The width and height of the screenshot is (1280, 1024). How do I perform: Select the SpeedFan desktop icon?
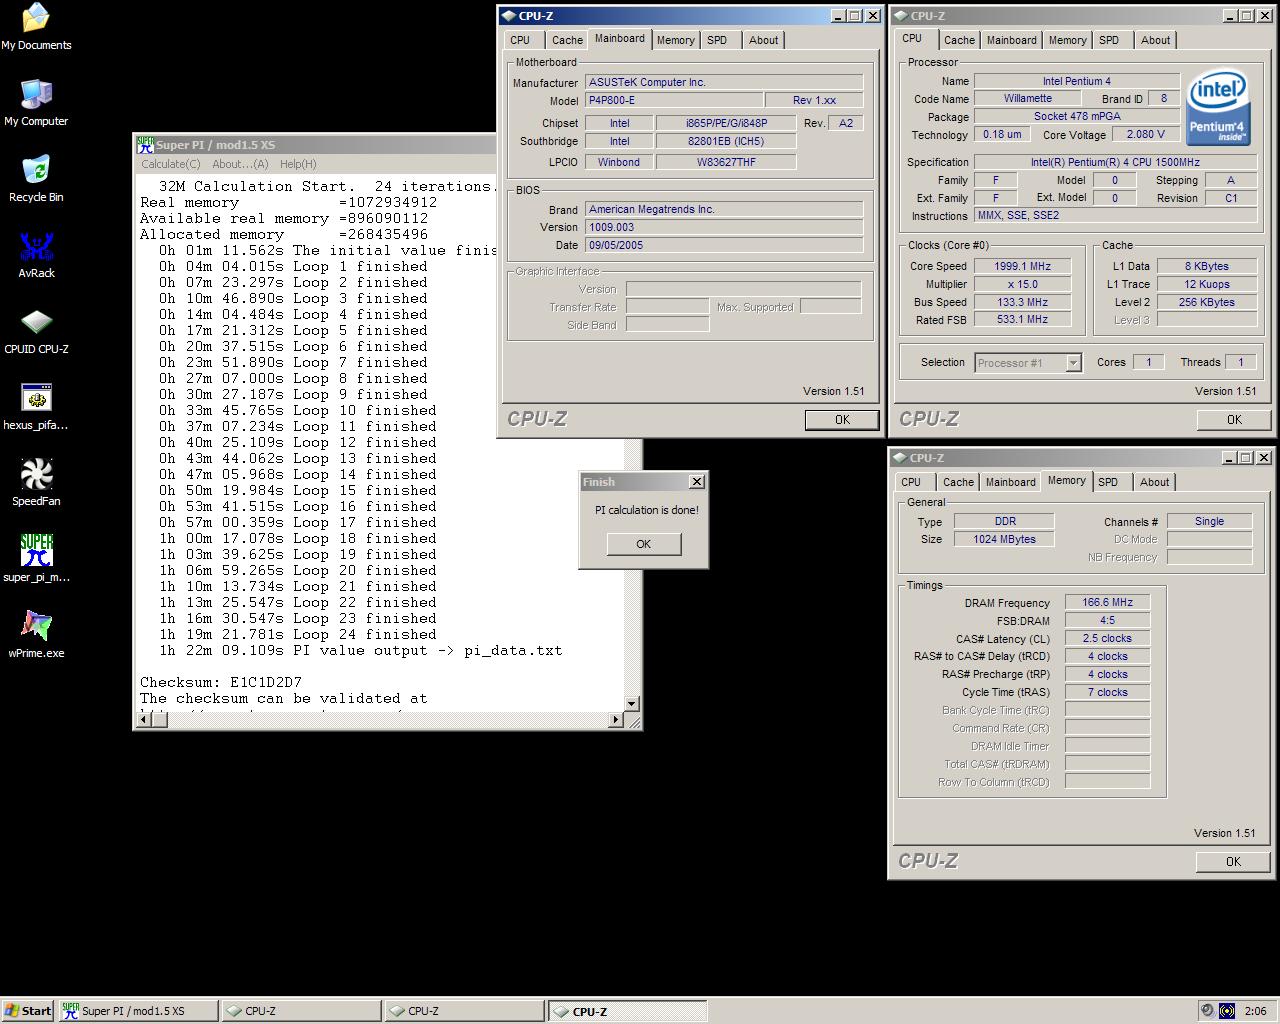36,482
